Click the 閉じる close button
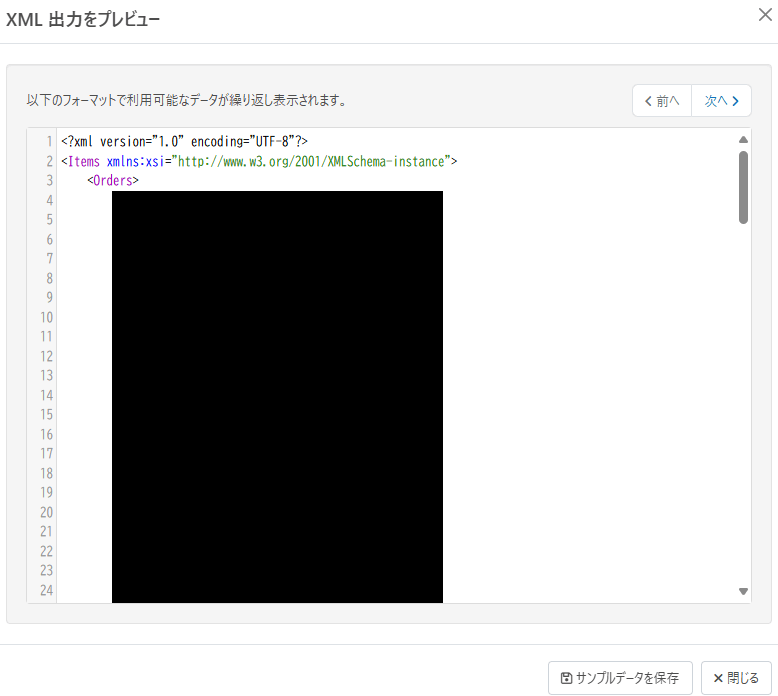 coord(736,678)
